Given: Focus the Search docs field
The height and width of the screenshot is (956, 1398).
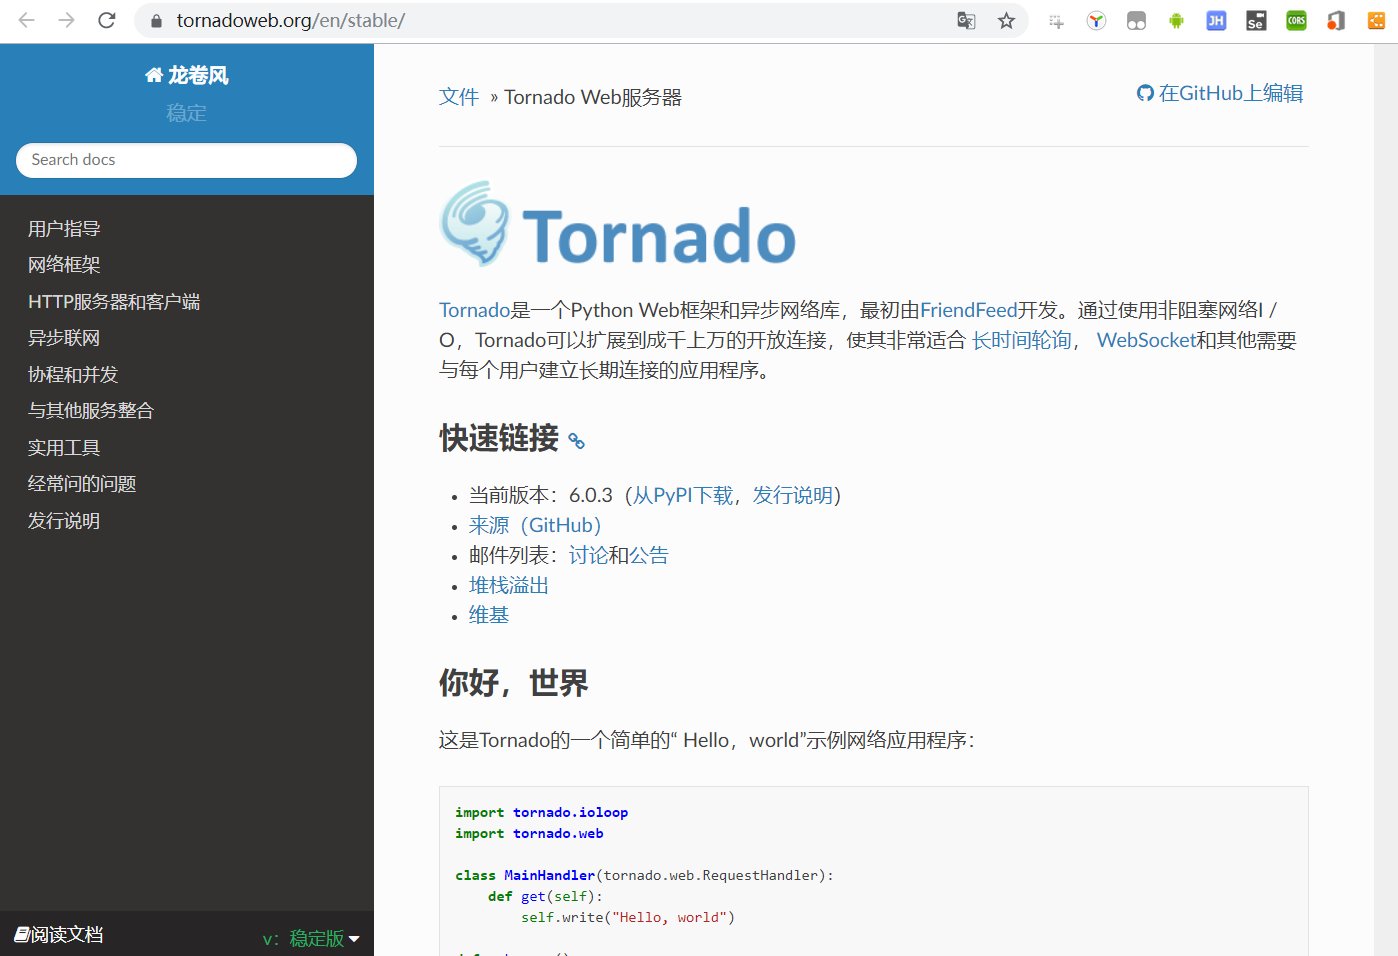Looking at the screenshot, I should coord(186,160).
